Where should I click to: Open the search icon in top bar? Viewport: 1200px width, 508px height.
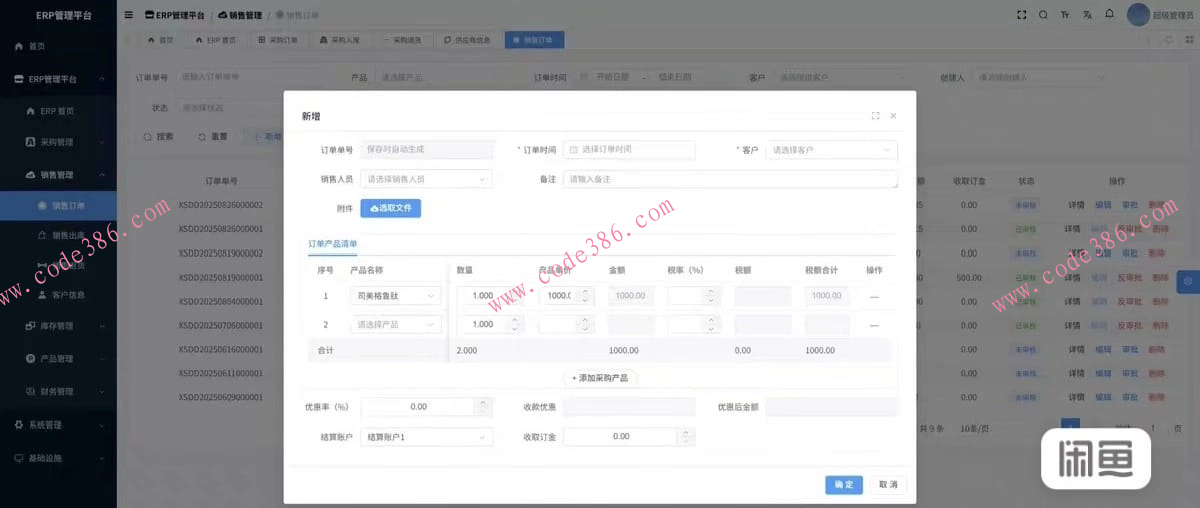[1043, 15]
